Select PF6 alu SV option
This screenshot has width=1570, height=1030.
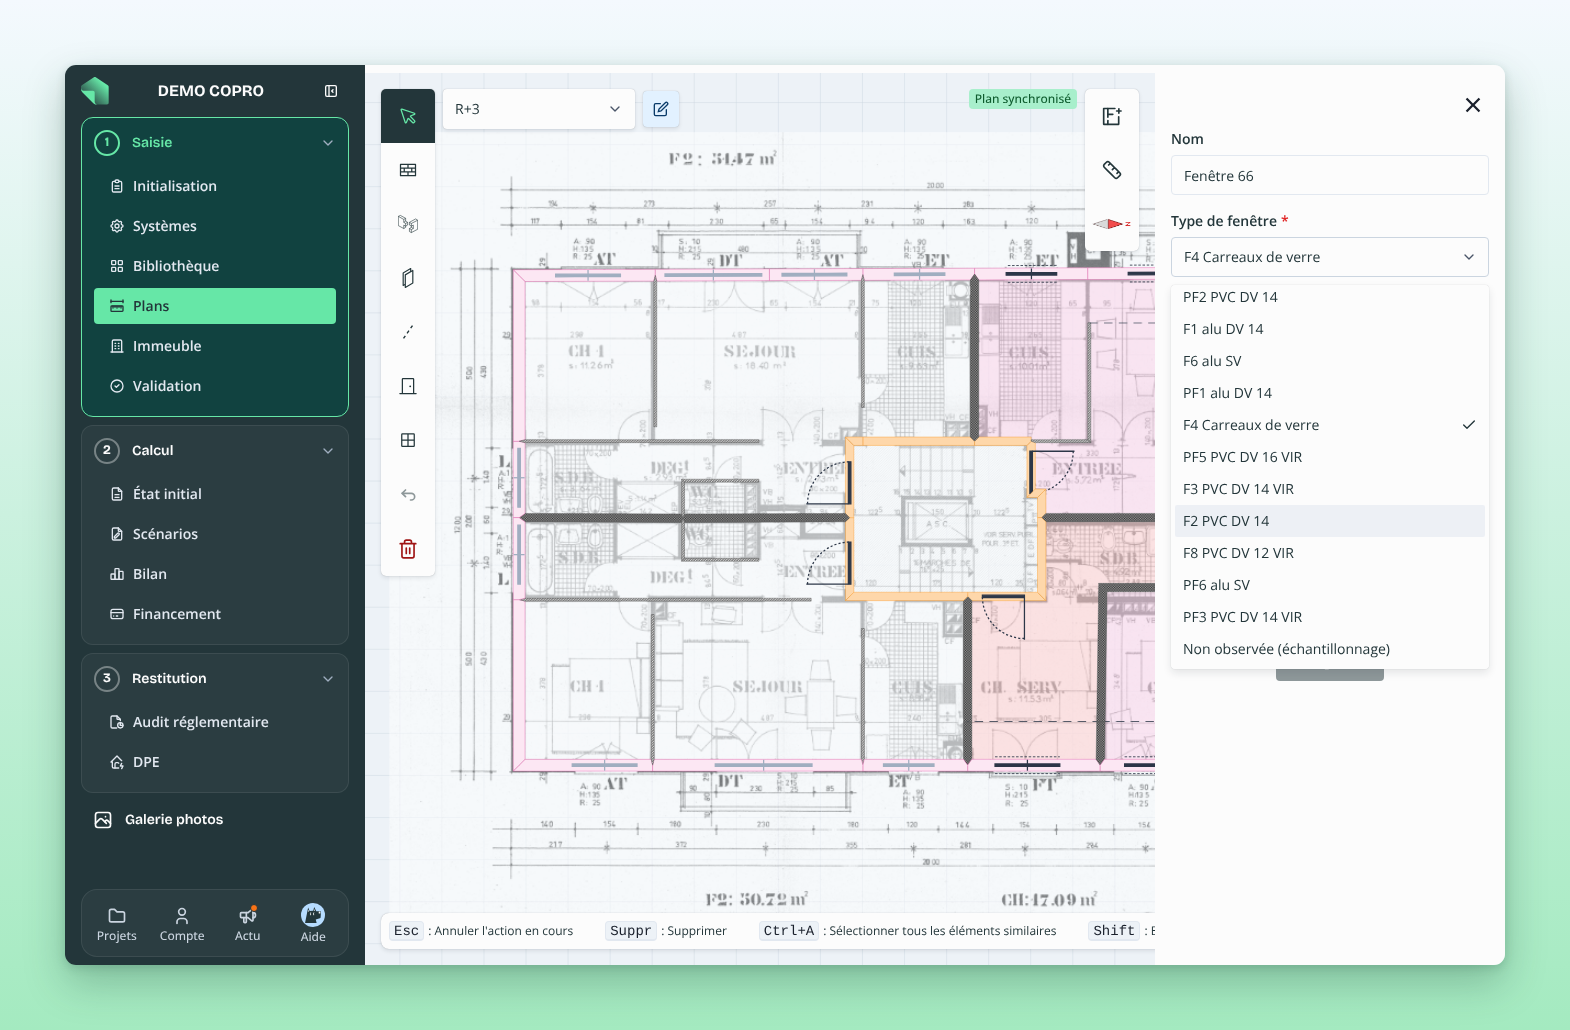click(x=1330, y=585)
